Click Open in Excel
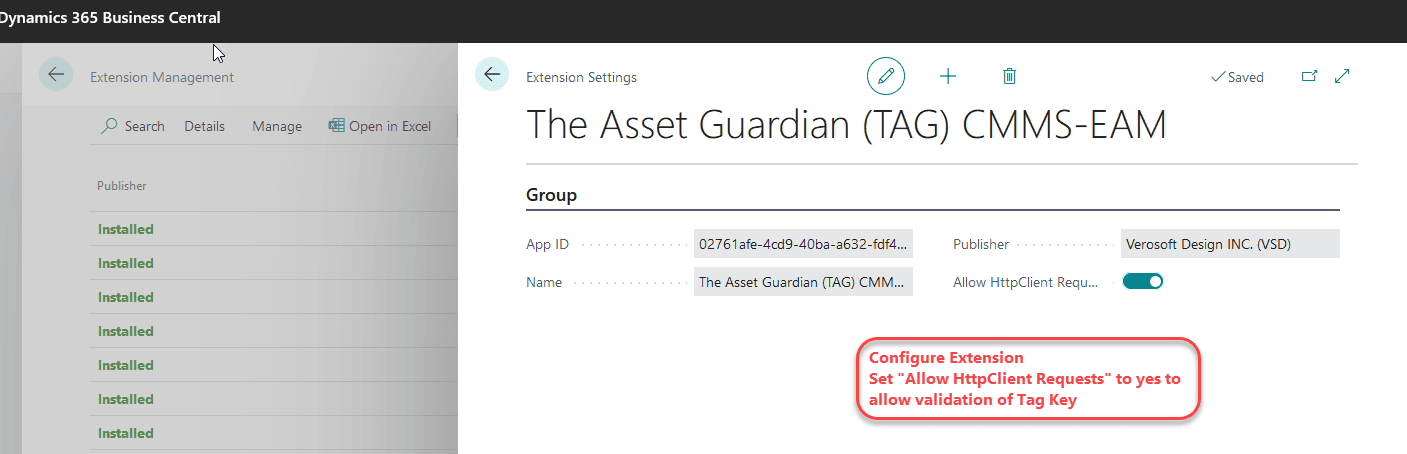Screen dimensions: 1407x454 coord(380,126)
